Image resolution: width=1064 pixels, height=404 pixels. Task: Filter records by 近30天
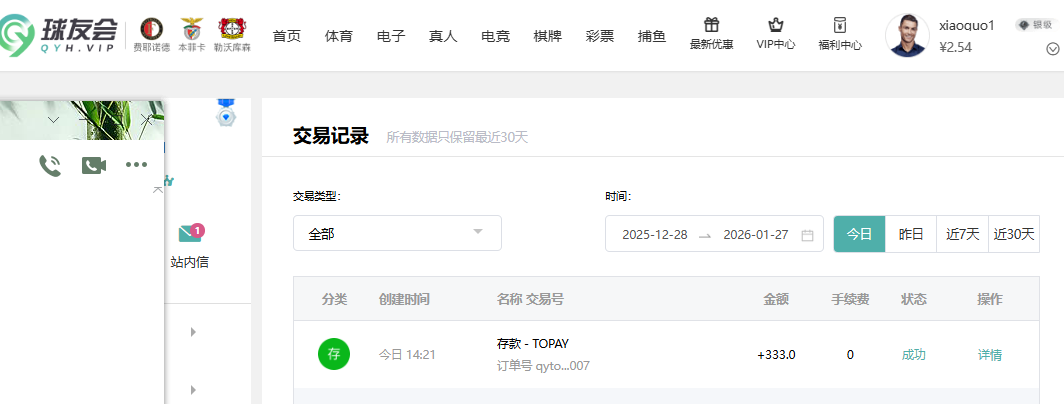coord(1014,234)
